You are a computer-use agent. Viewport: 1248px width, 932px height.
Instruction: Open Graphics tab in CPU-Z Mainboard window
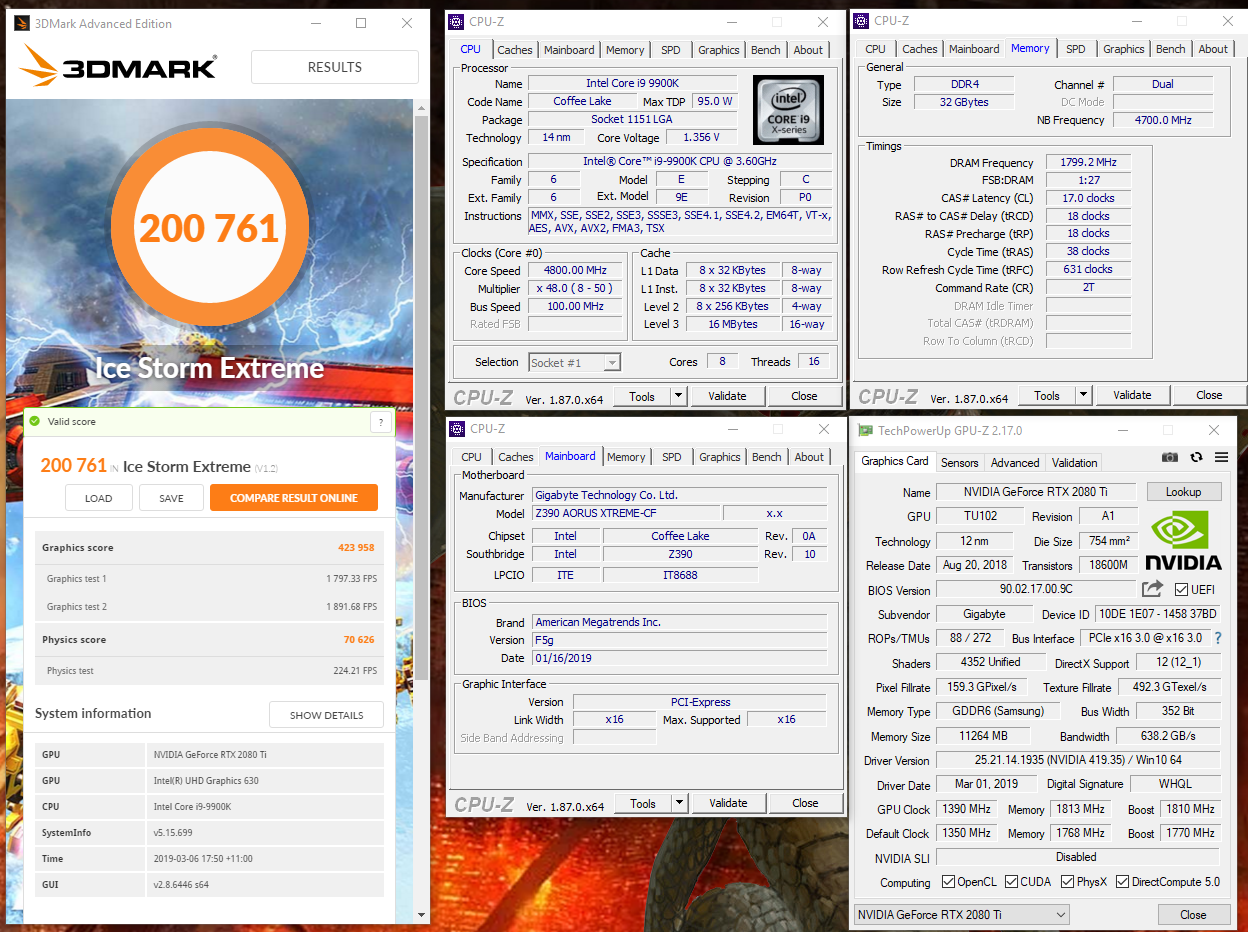[720, 457]
